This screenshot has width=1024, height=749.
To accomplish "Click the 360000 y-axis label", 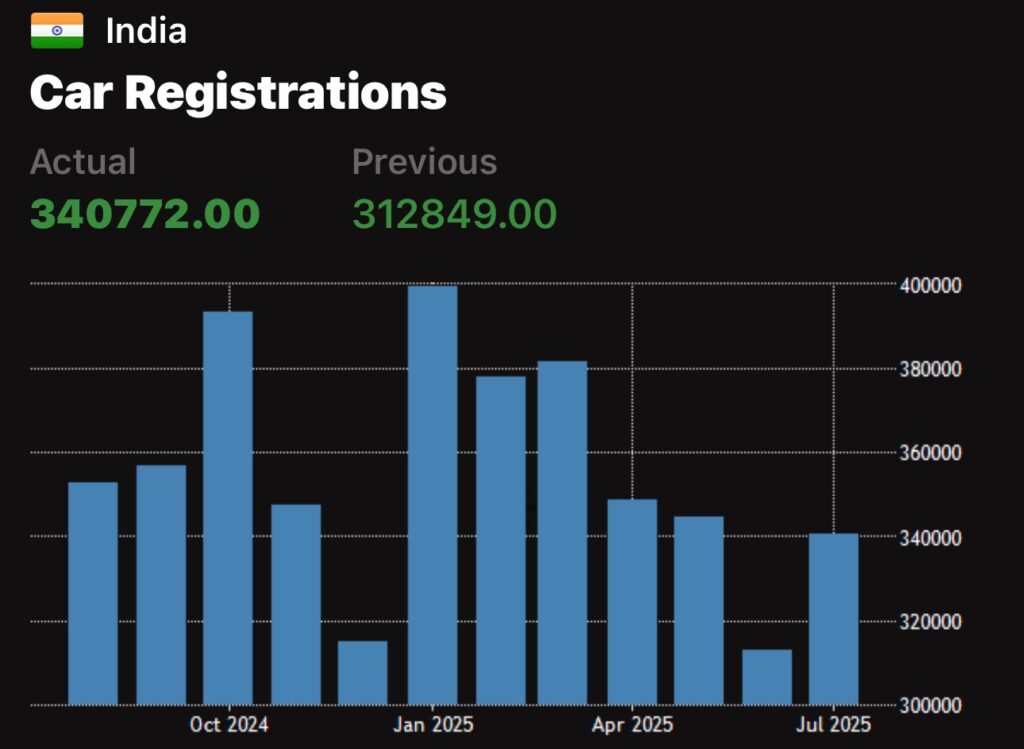I will click(x=931, y=453).
